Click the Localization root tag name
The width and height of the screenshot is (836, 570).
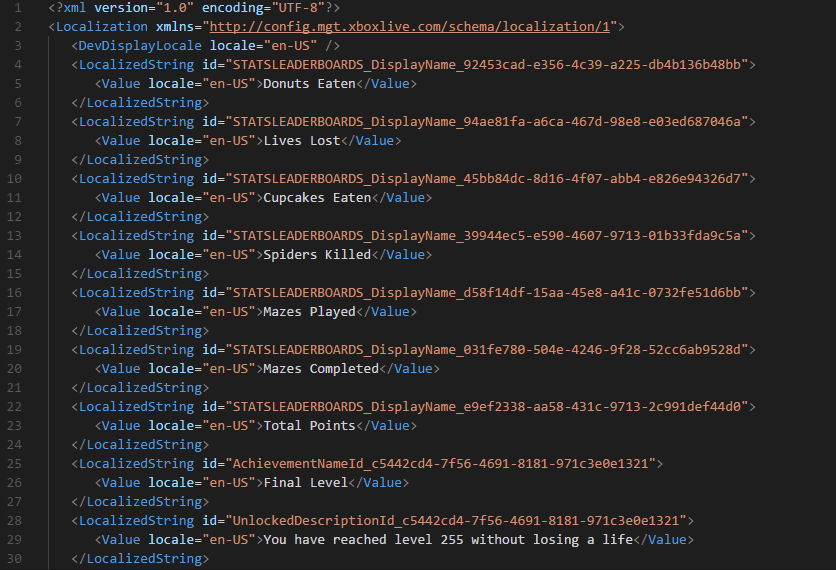pos(102,27)
